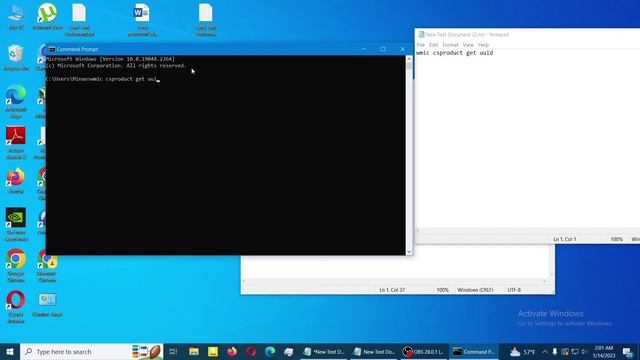Open the notification center icon
640x360 pixels.
628,351
